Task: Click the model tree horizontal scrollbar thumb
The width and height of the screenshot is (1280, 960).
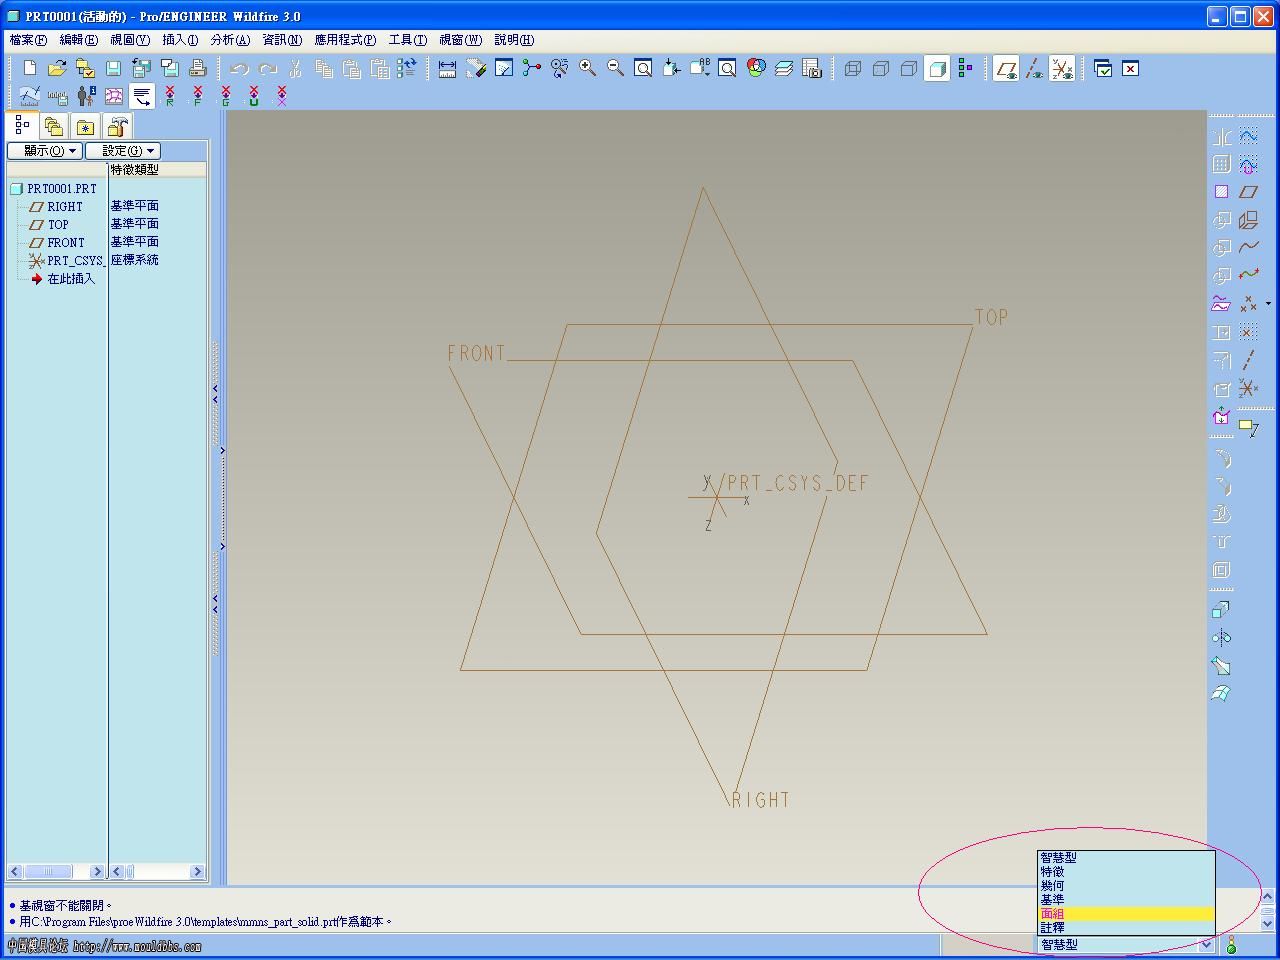Action: 47,872
